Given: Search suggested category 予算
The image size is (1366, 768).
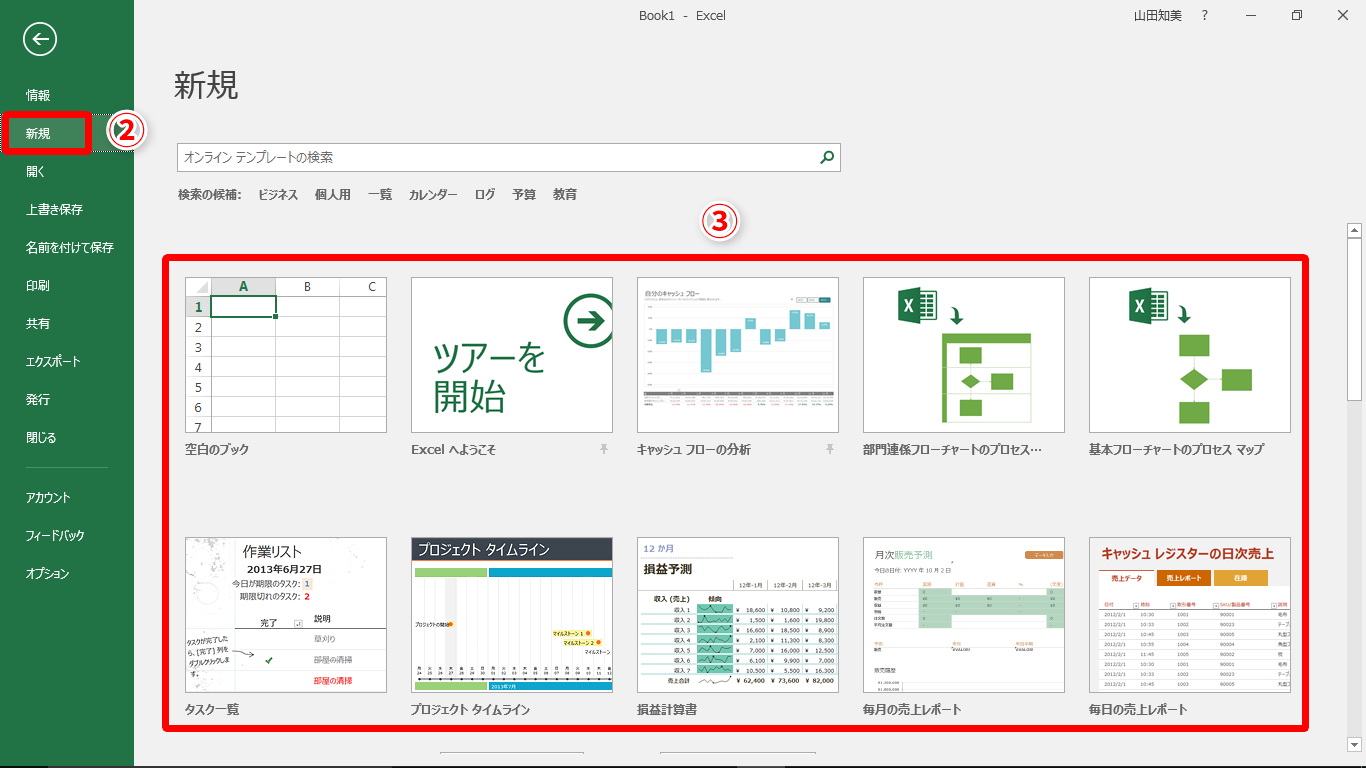Looking at the screenshot, I should pos(524,195).
